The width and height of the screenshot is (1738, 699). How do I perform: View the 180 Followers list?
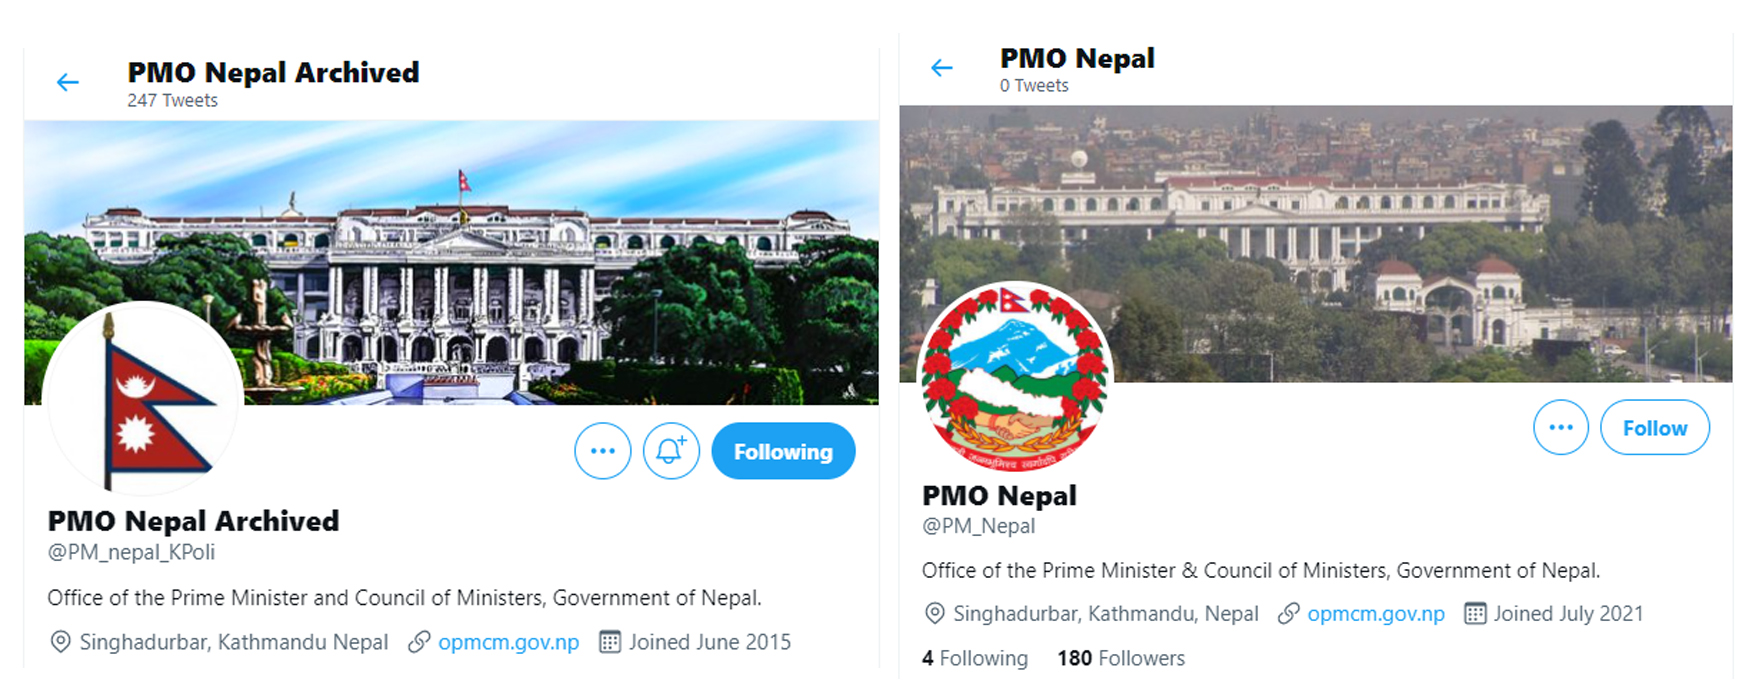(1121, 658)
